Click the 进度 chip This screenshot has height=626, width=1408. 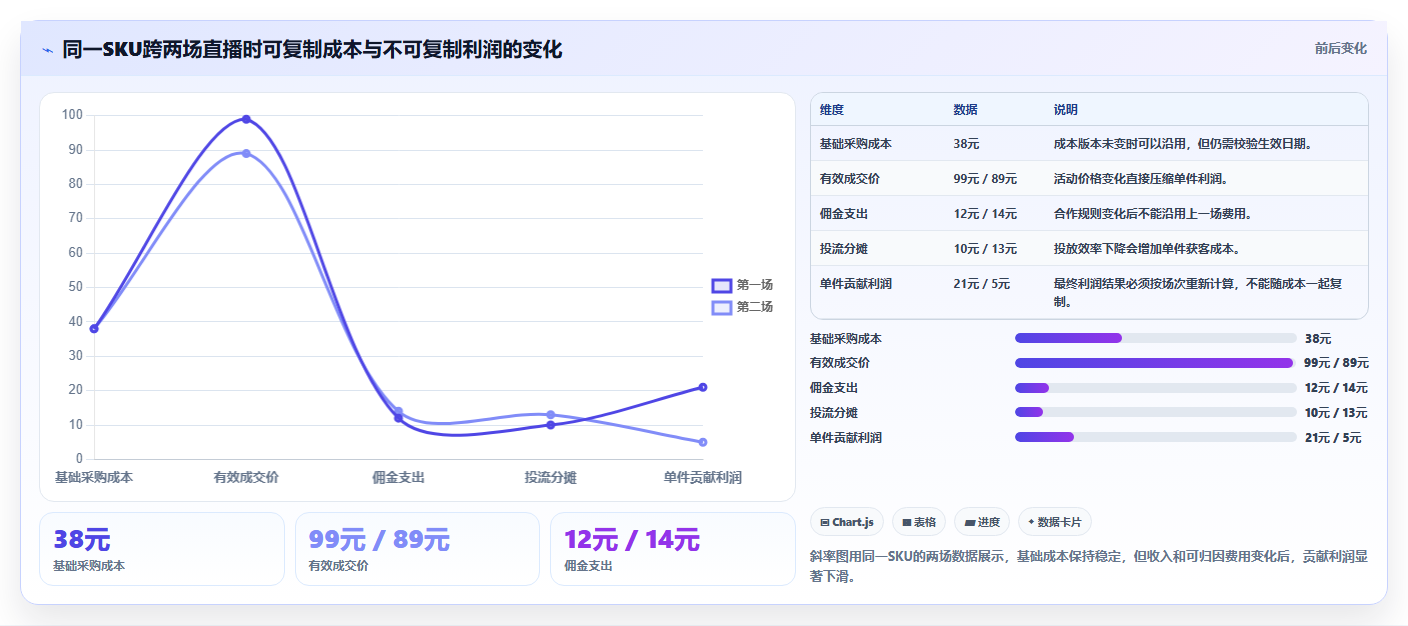[x=982, y=522]
